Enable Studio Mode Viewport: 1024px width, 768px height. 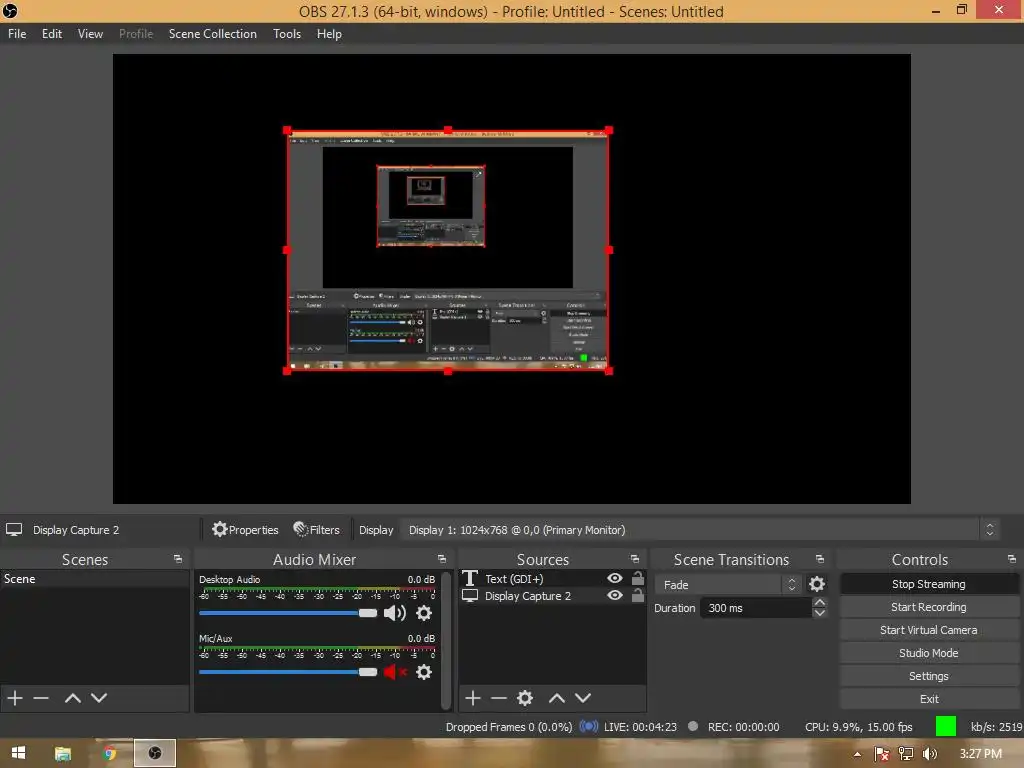929,652
